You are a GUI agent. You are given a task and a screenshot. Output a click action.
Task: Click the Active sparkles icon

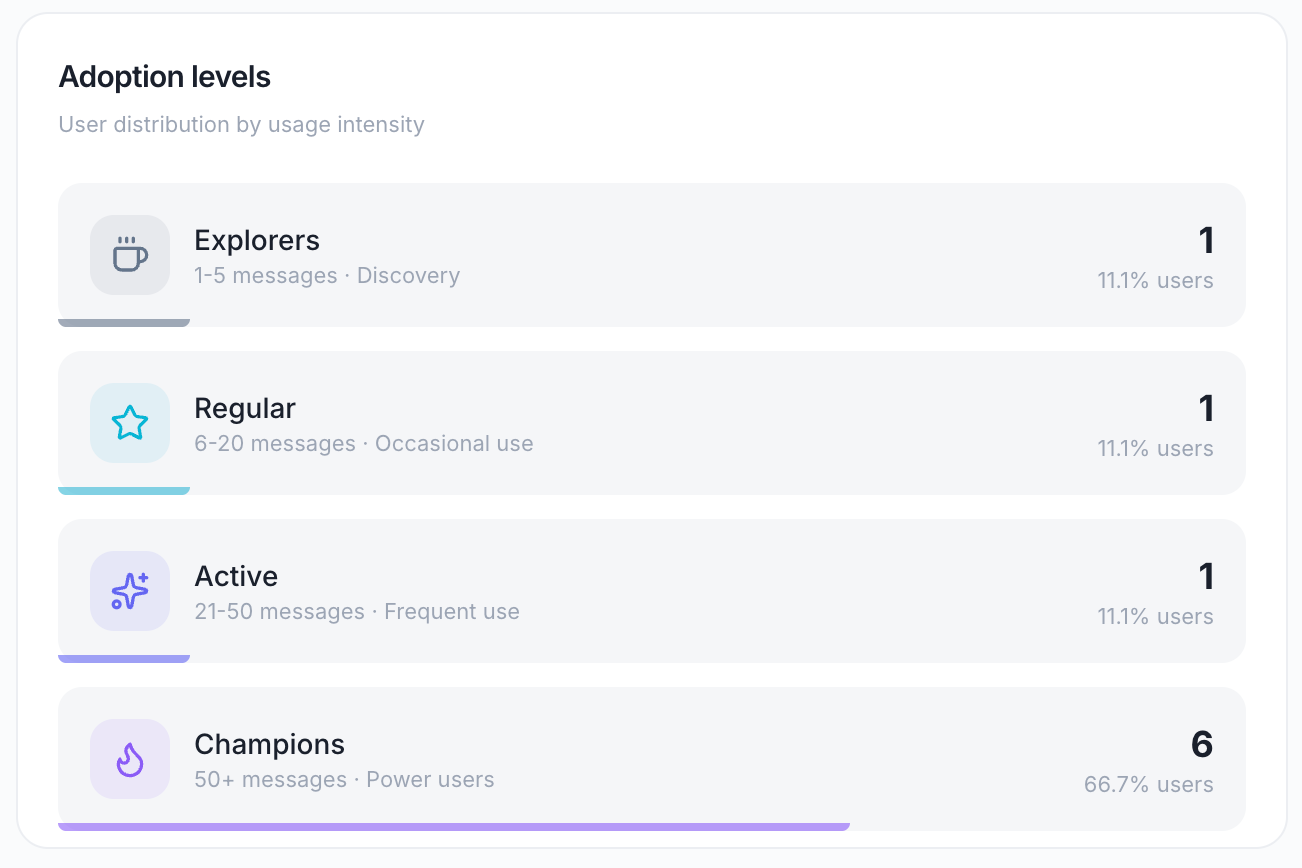point(130,591)
